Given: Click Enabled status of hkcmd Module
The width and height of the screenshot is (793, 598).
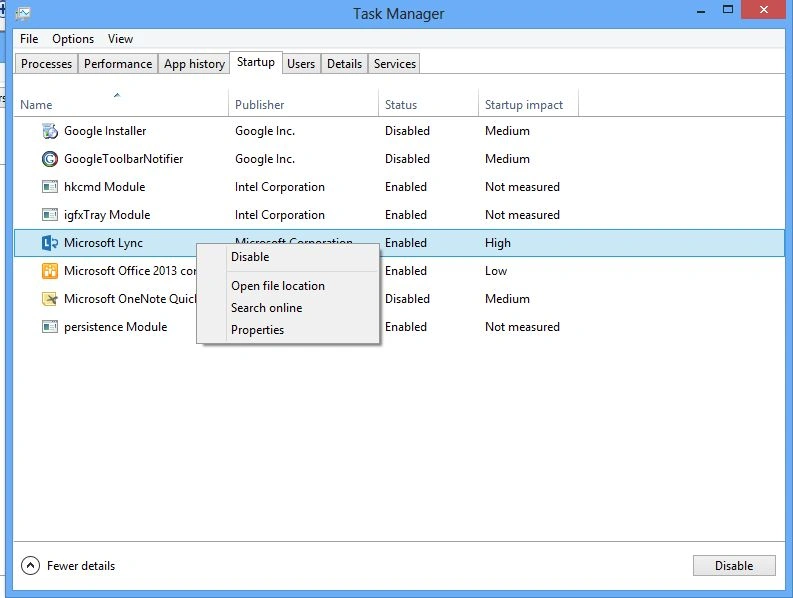Looking at the screenshot, I should [406, 187].
